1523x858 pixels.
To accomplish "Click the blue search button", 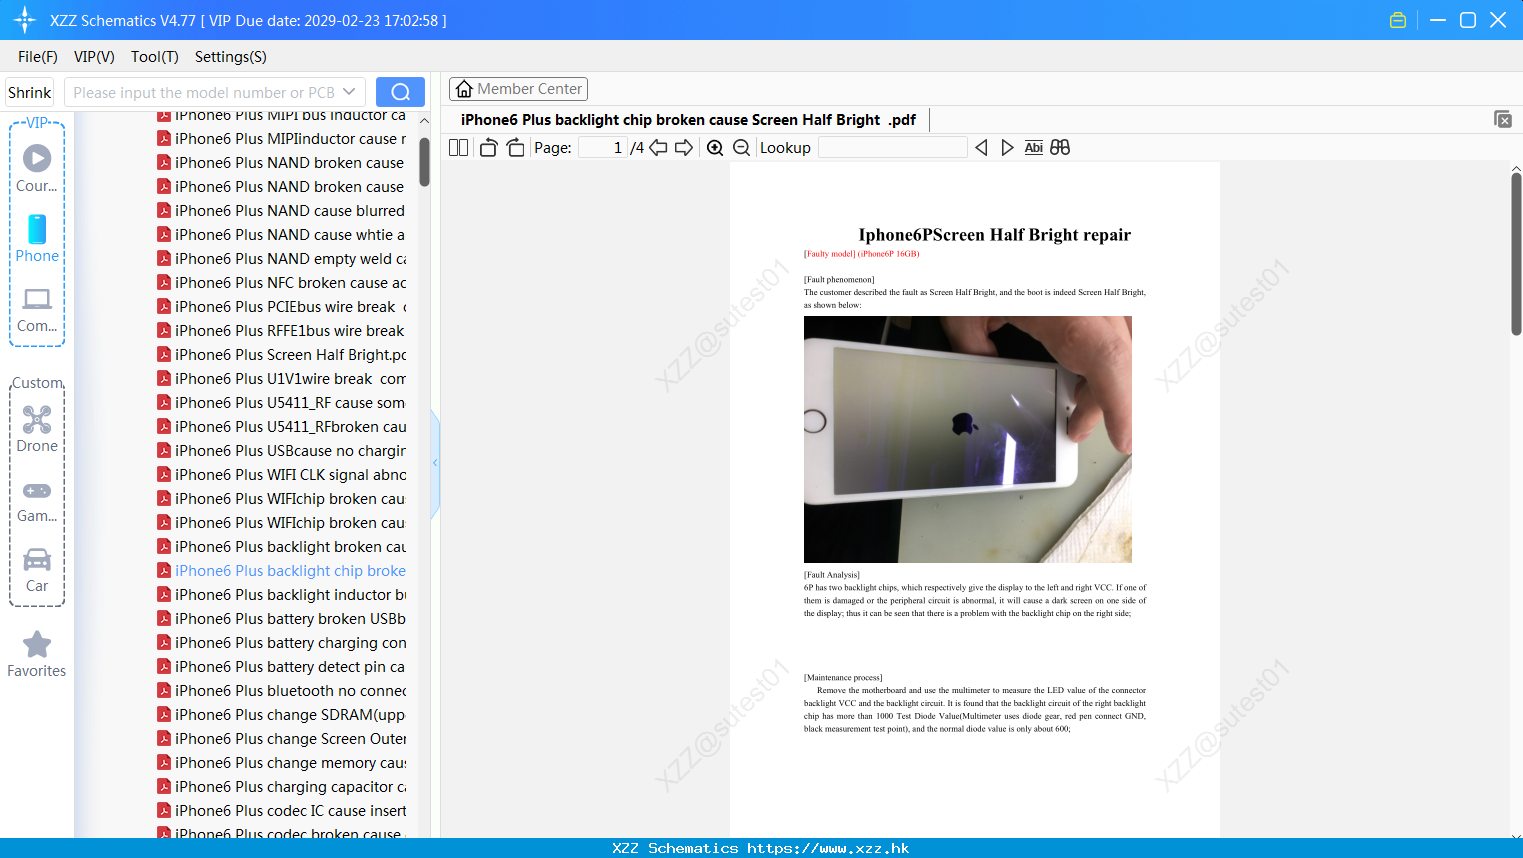I will click(x=400, y=92).
